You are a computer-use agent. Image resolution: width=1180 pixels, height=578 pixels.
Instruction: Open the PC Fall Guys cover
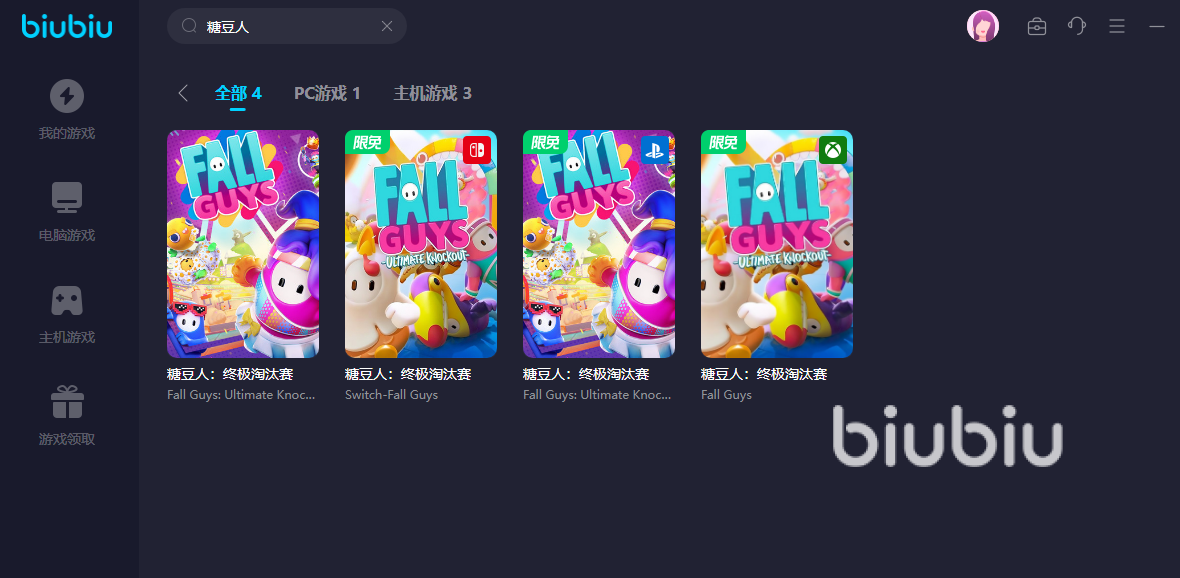pos(243,244)
